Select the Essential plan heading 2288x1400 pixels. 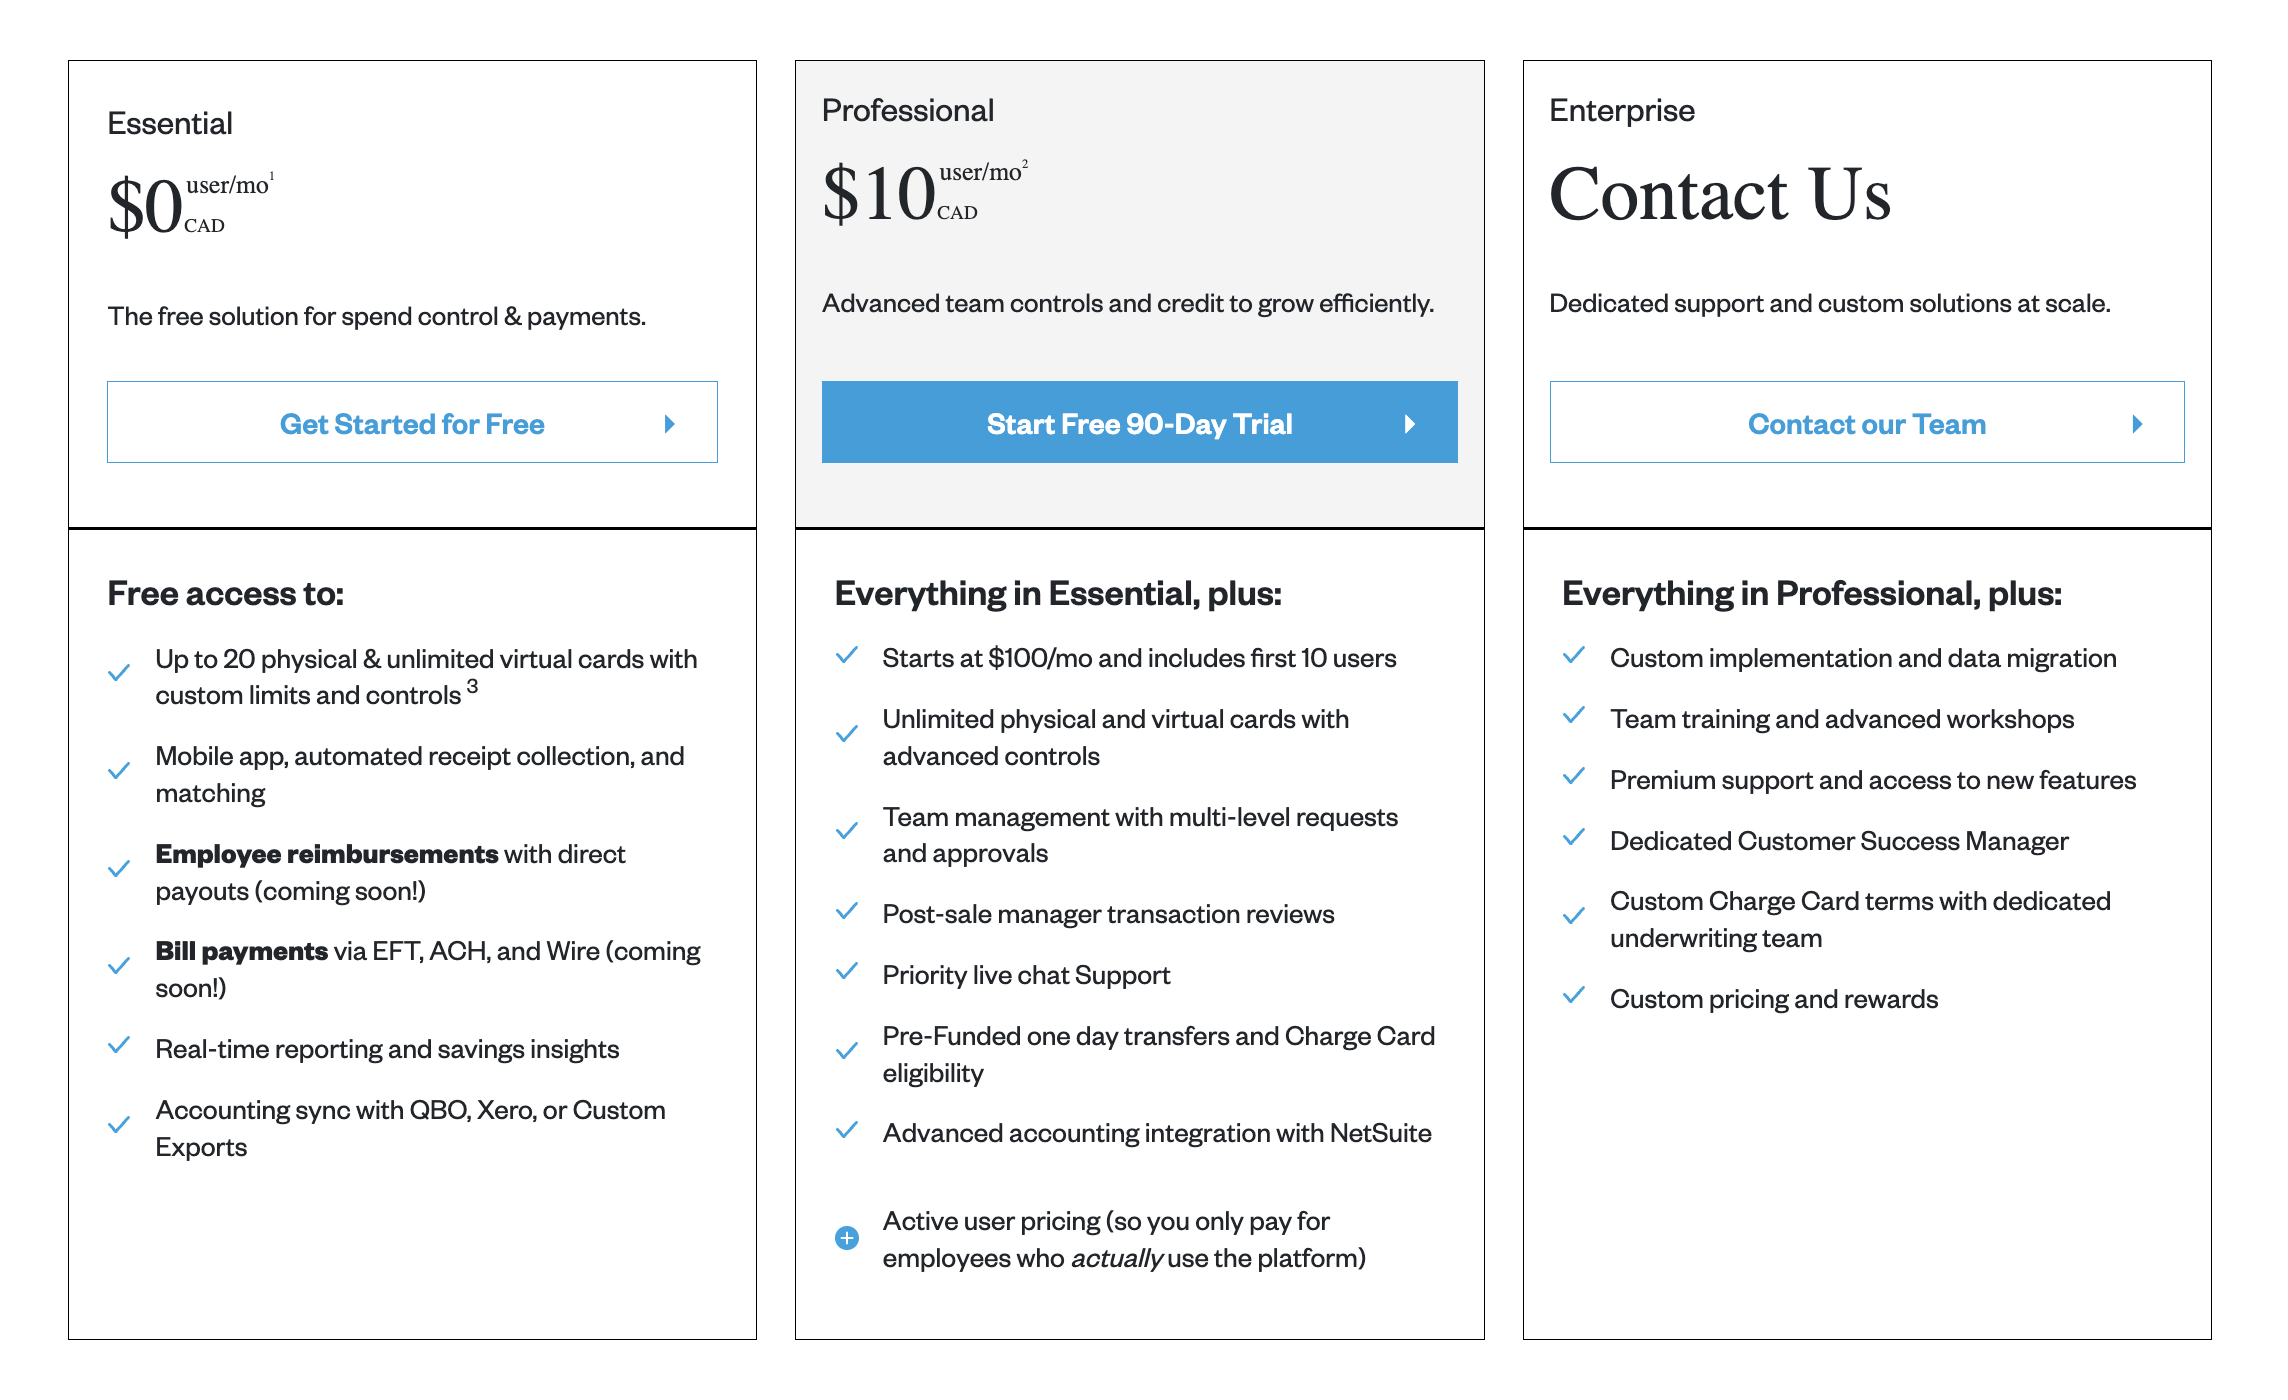170,123
